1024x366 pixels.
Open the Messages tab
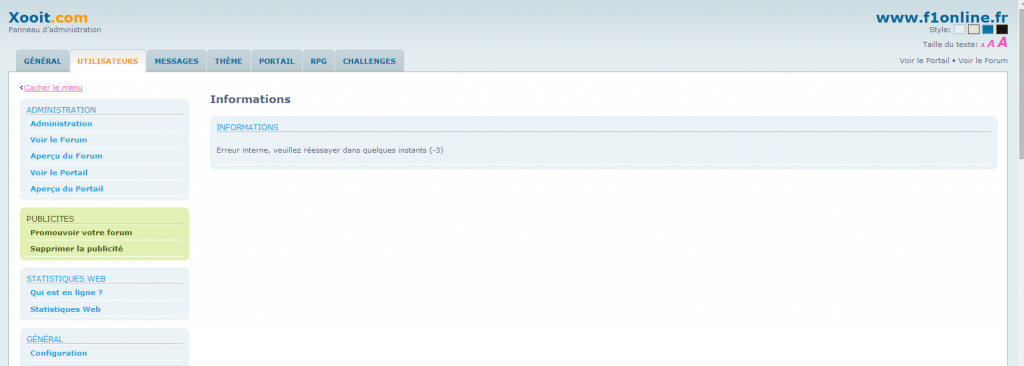(x=176, y=61)
